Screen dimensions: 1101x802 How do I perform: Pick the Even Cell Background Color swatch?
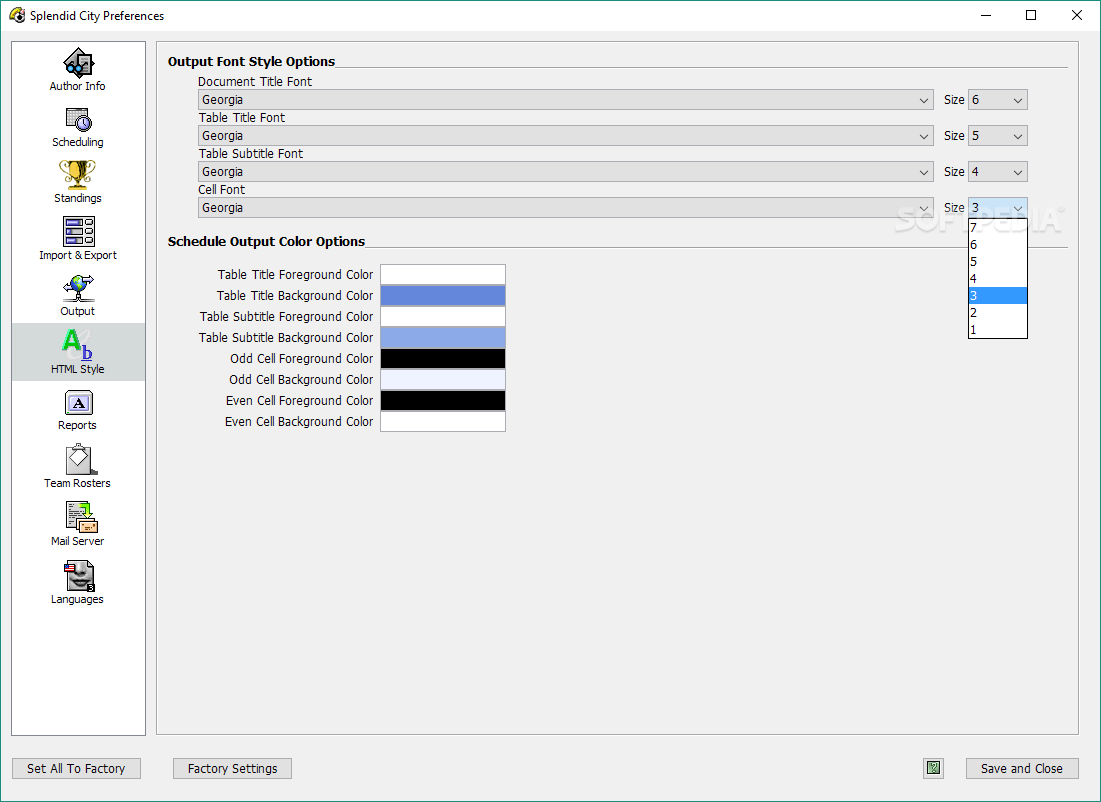point(443,421)
